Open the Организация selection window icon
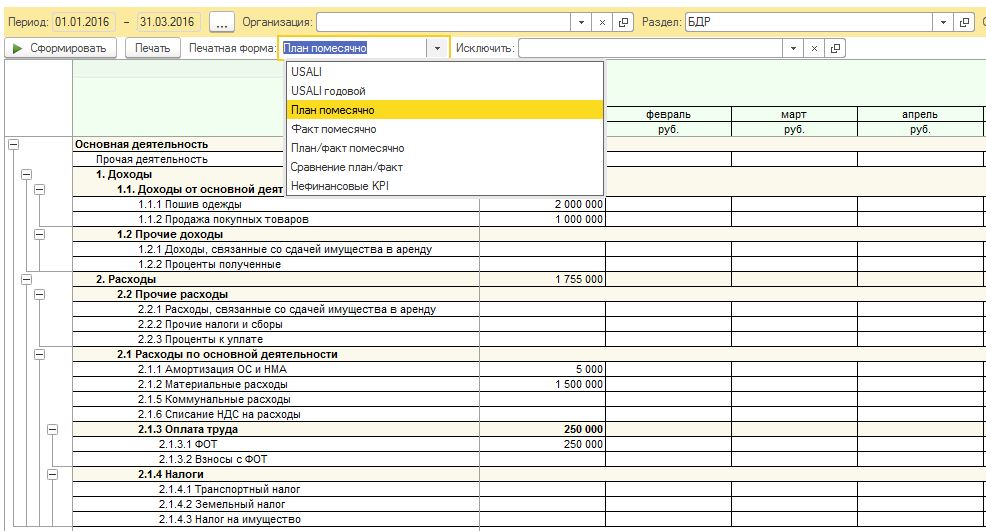Image resolution: width=986 pixels, height=531 pixels. point(623,22)
